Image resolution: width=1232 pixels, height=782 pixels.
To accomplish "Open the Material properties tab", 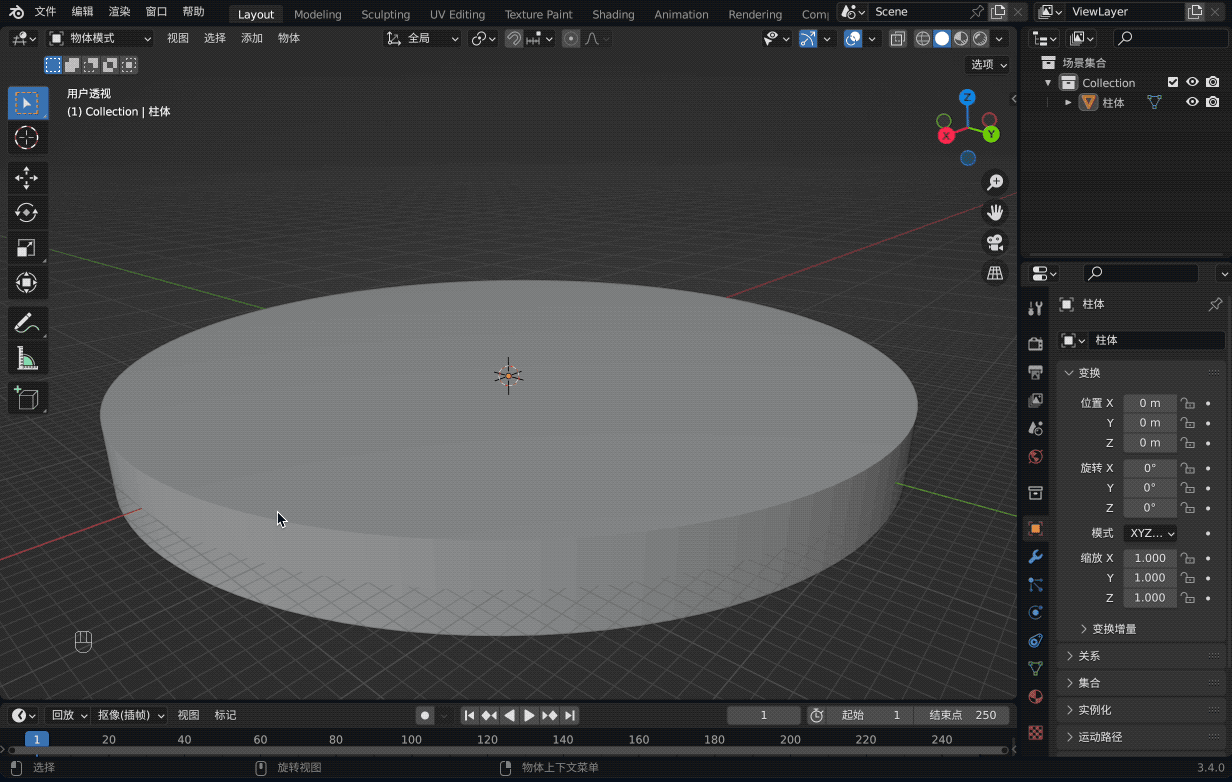I will coord(1036,696).
